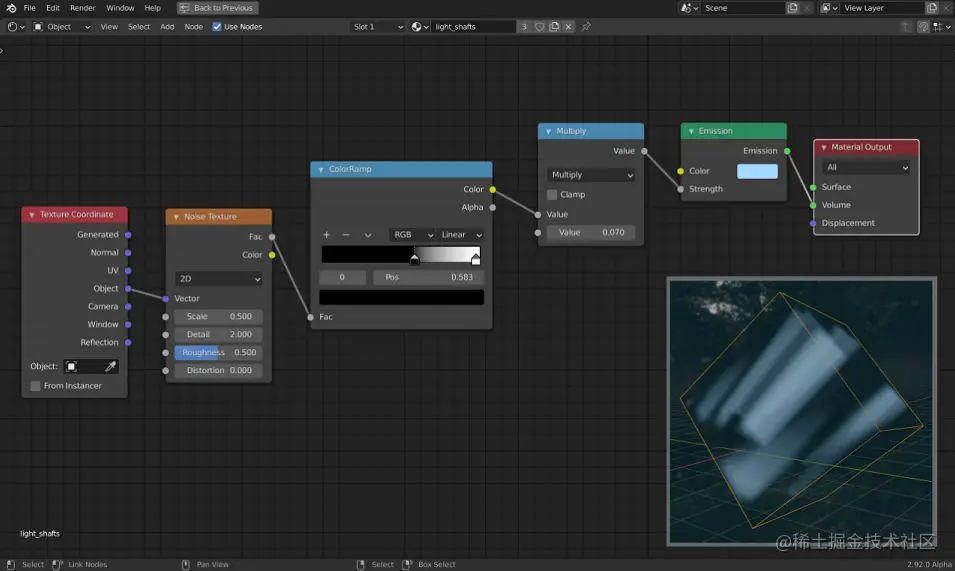955x571 pixels.
Task: Create a new scene with the copy icon
Action: pos(792,8)
